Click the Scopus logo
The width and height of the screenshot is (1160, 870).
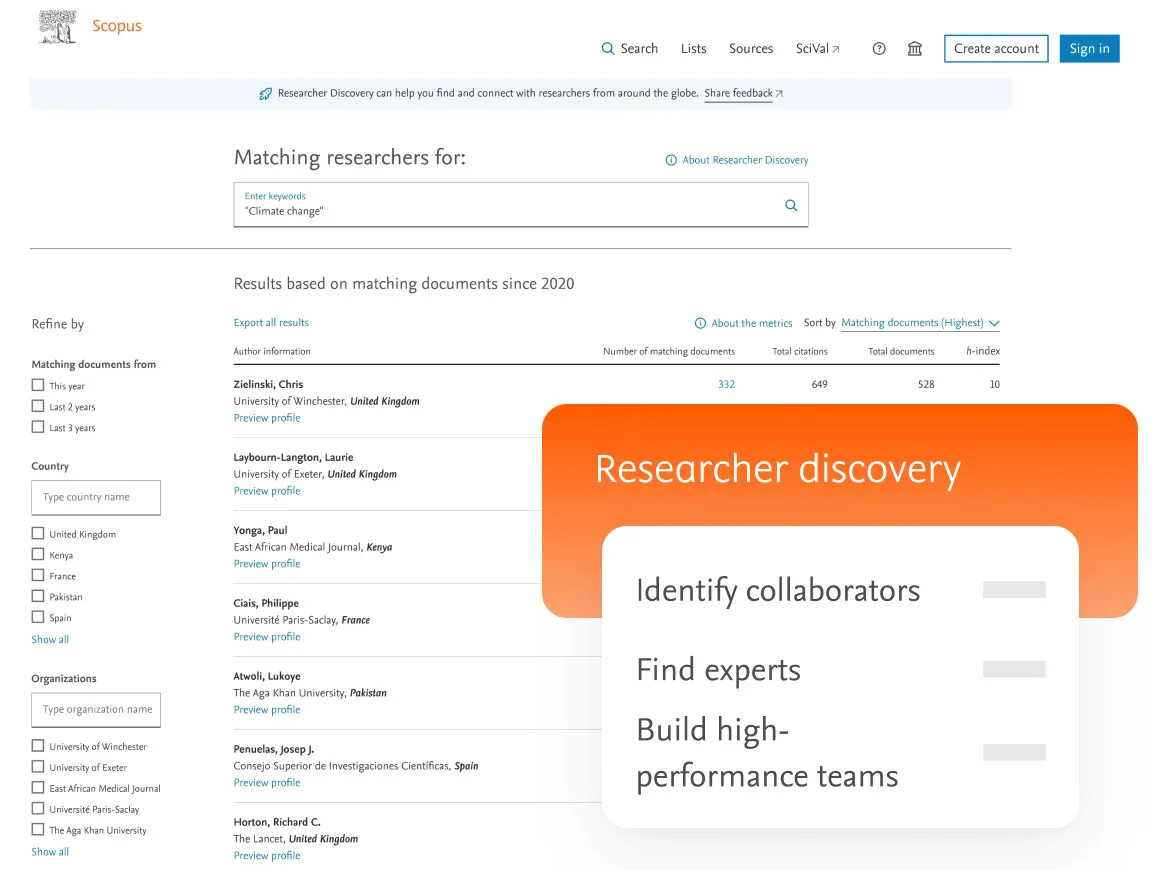117,26
